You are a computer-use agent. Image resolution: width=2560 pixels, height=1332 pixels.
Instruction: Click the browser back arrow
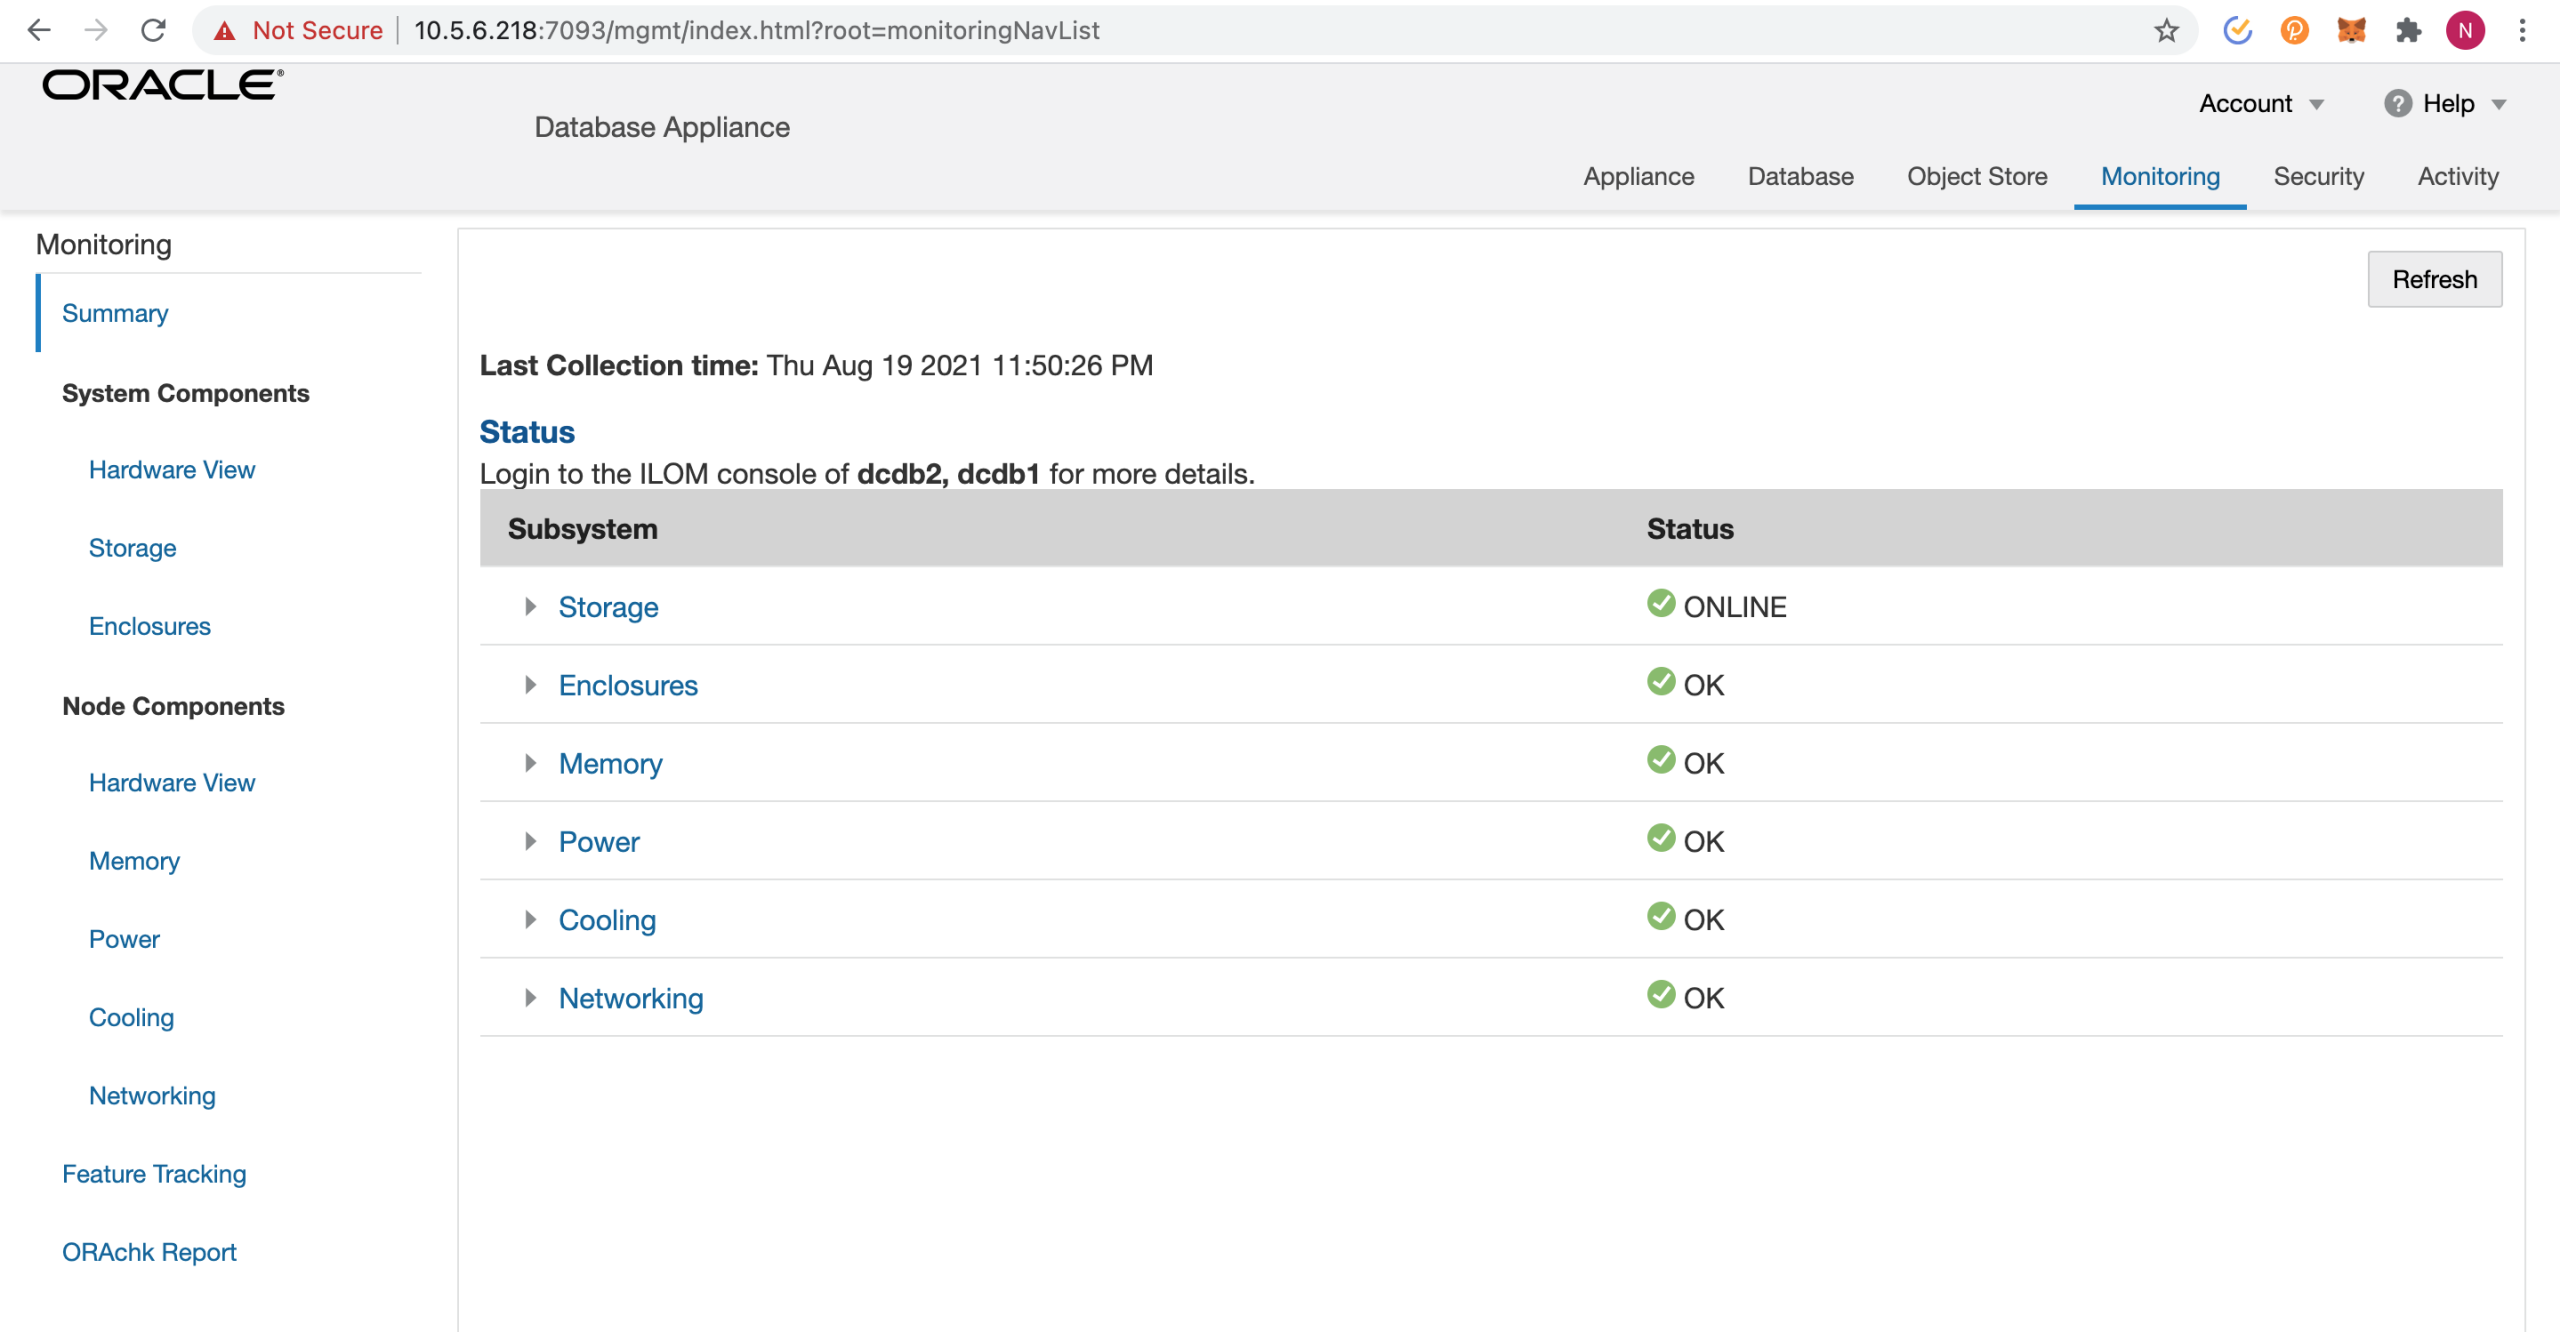(38, 30)
